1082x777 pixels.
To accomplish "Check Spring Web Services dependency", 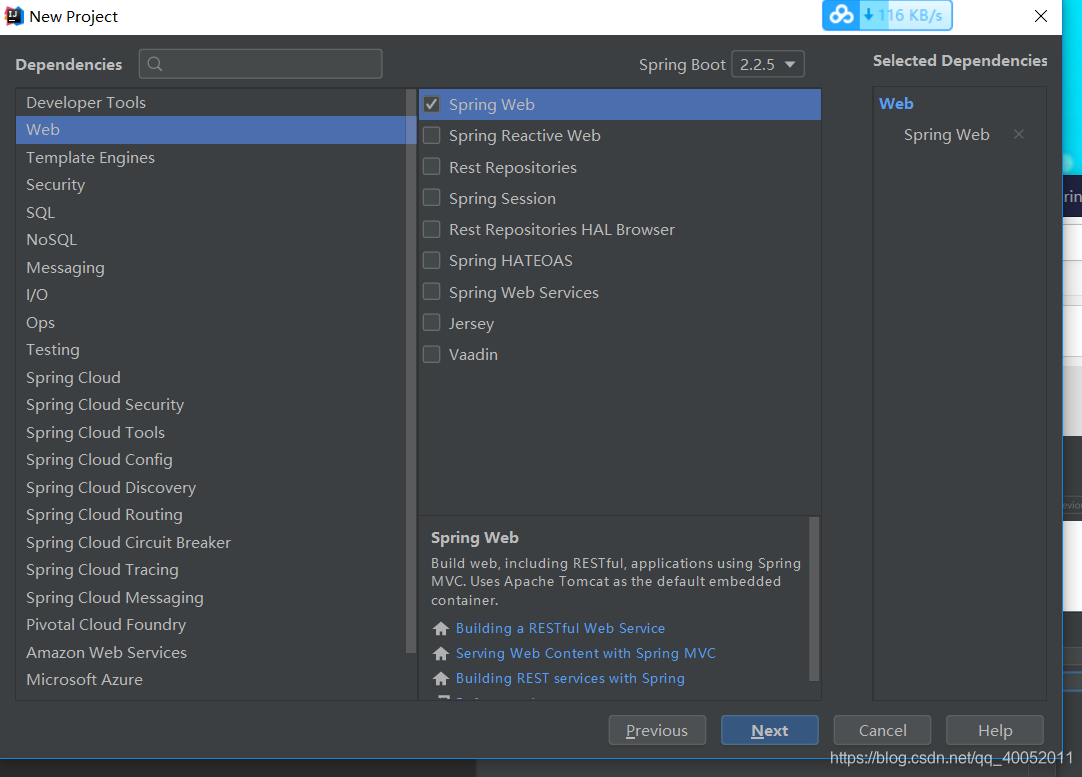I will click(x=431, y=292).
